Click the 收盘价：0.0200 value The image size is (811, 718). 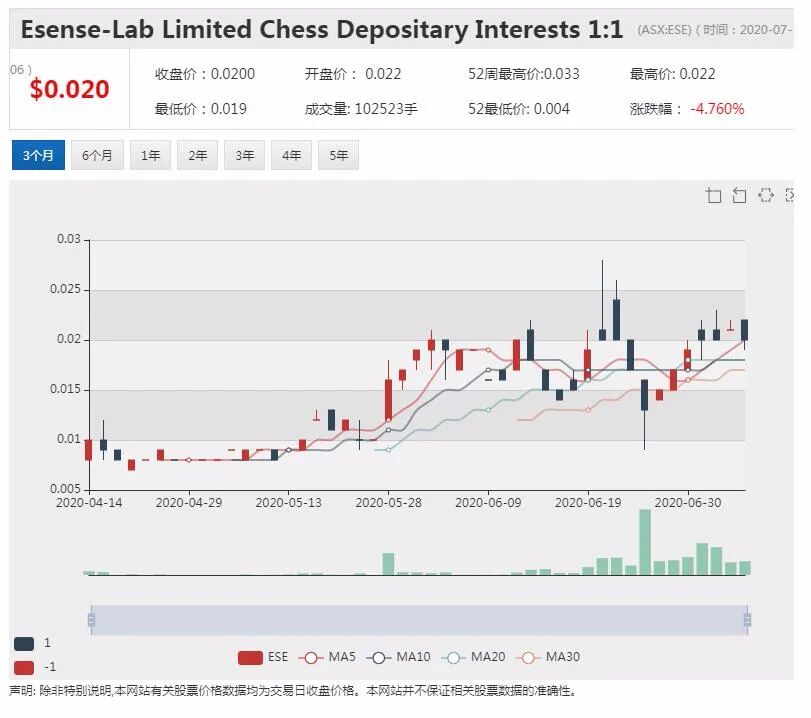(205, 74)
